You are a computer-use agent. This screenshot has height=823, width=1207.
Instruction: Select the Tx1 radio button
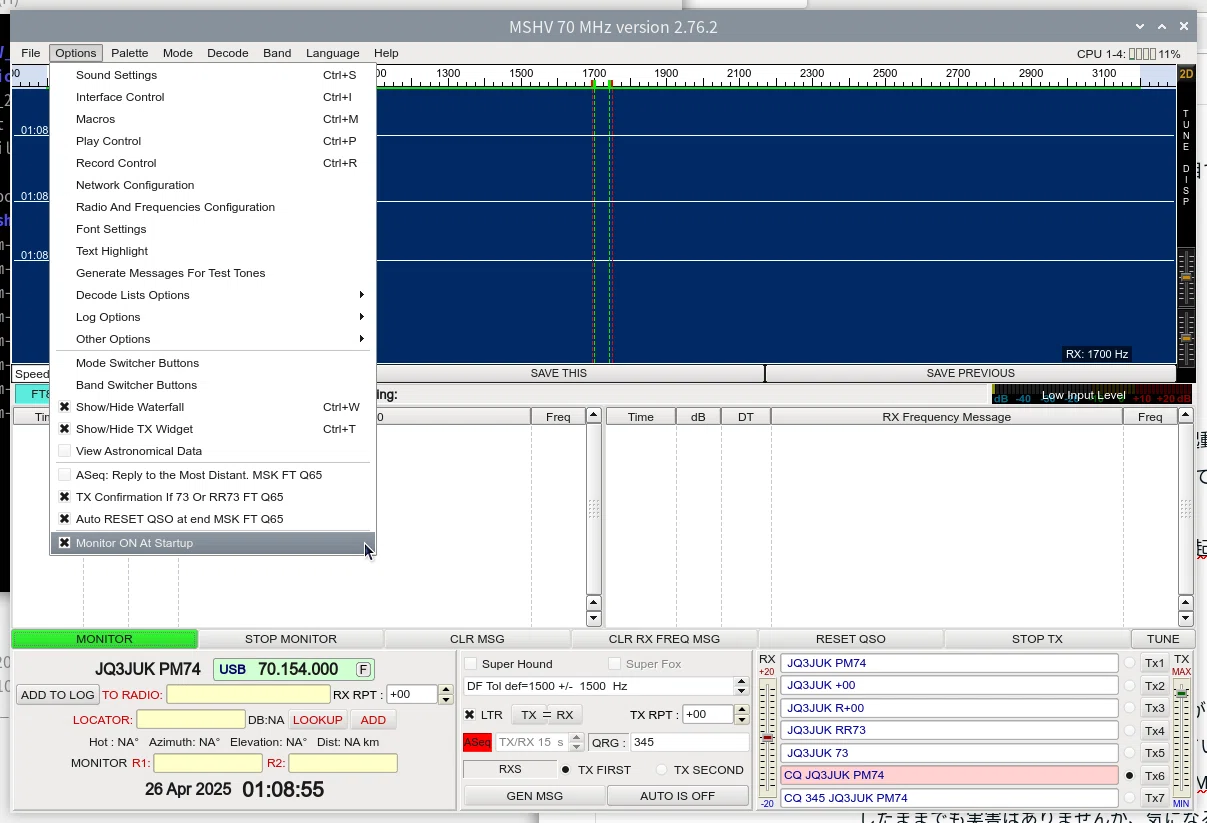pyautogui.click(x=1130, y=663)
